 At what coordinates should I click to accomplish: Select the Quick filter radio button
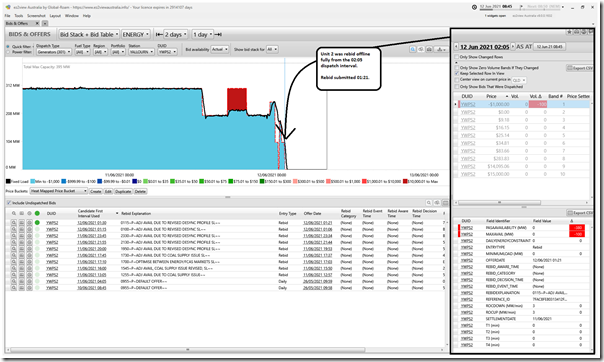(x=8, y=47)
